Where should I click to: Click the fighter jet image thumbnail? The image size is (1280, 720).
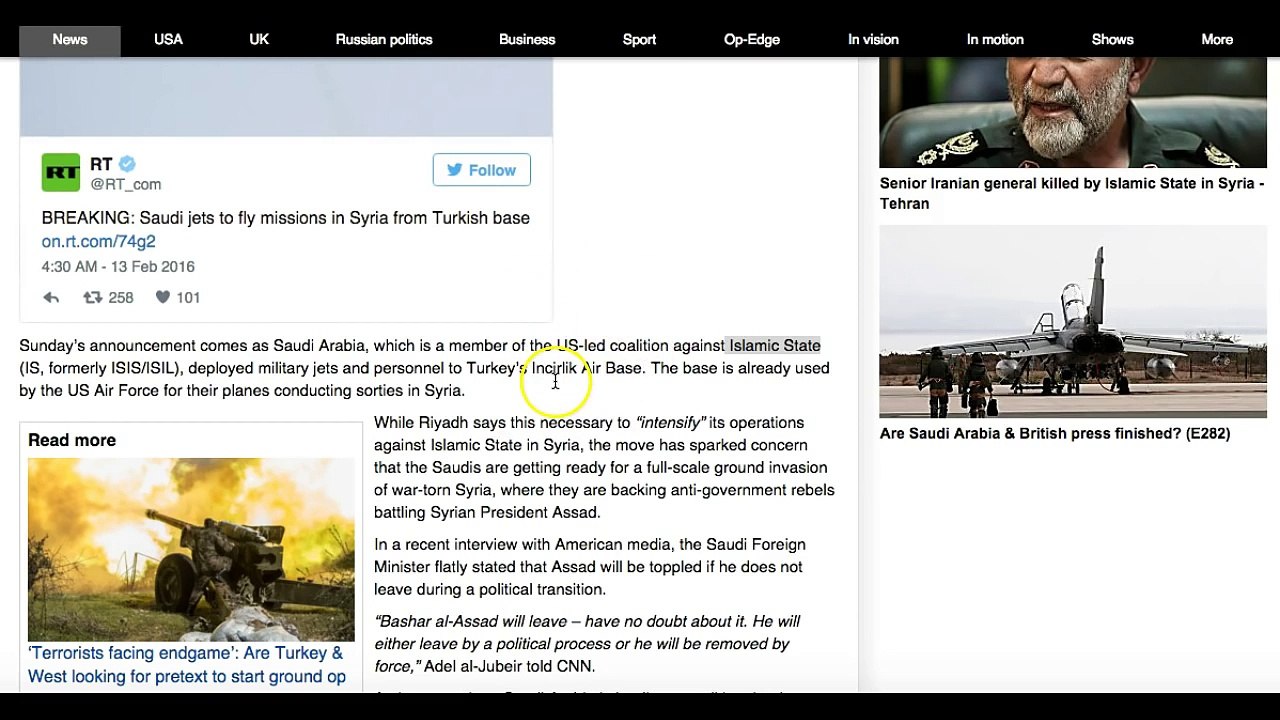tap(1073, 321)
